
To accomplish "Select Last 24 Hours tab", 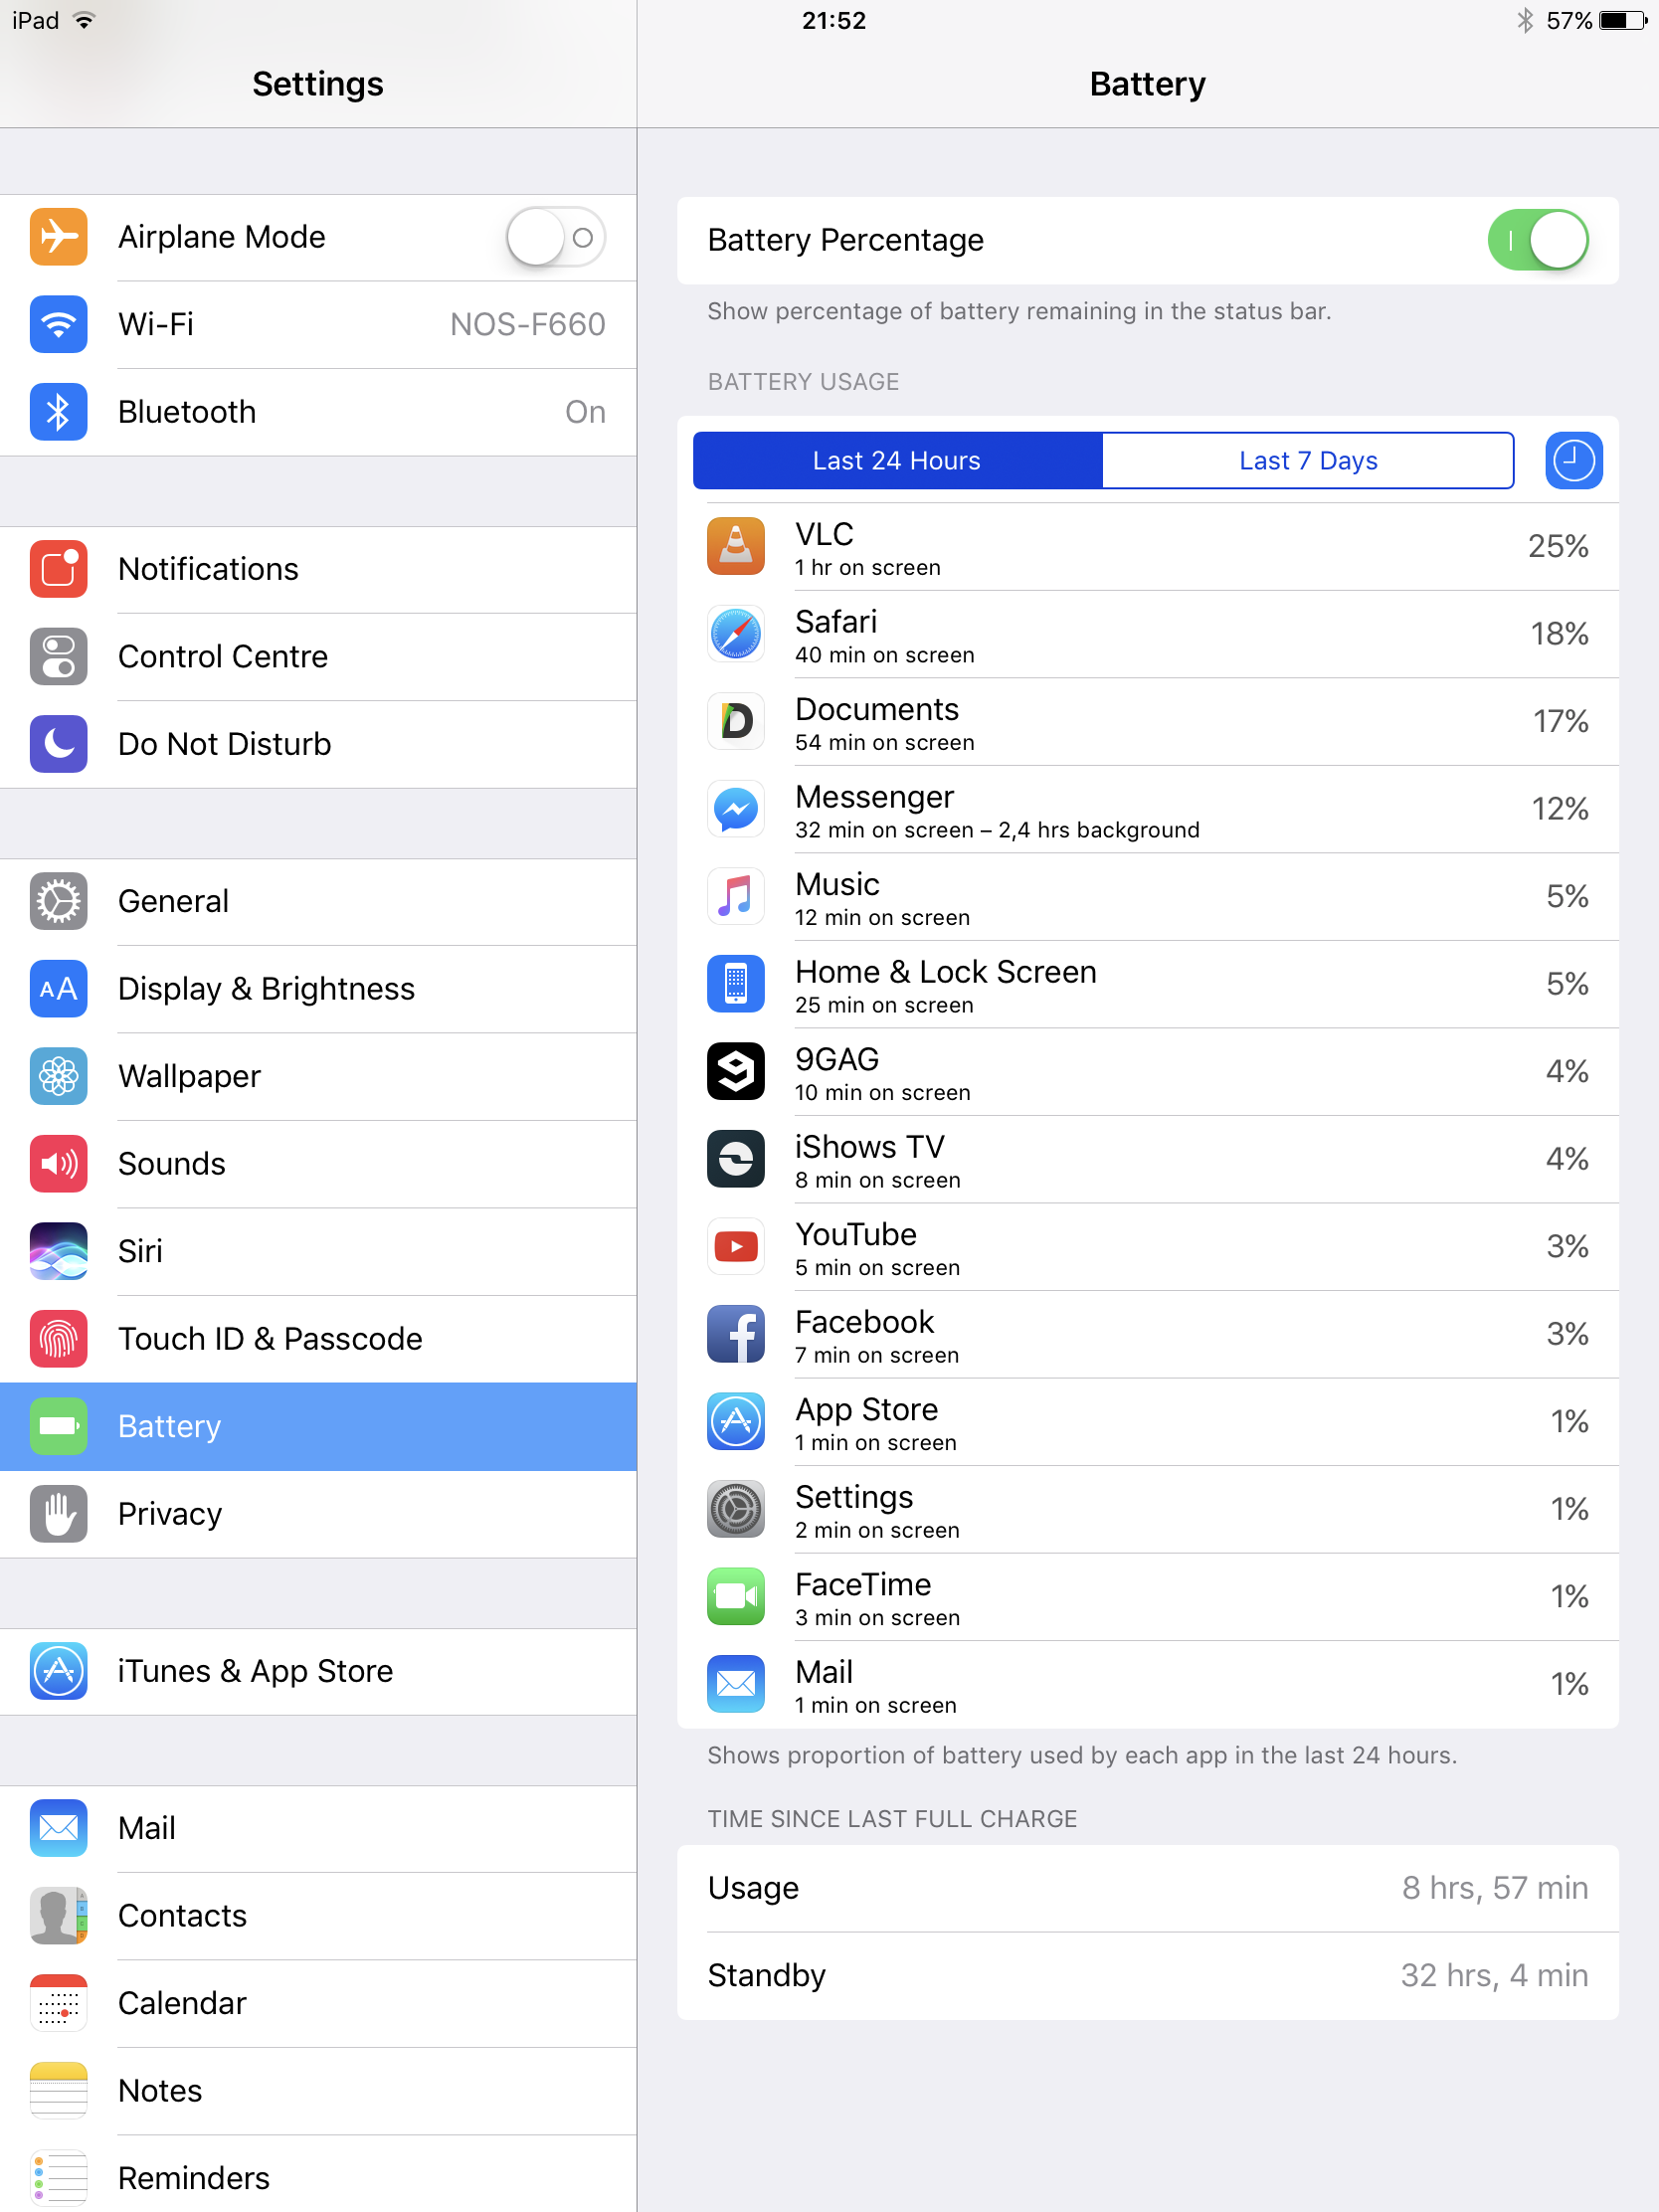I will click(x=897, y=460).
